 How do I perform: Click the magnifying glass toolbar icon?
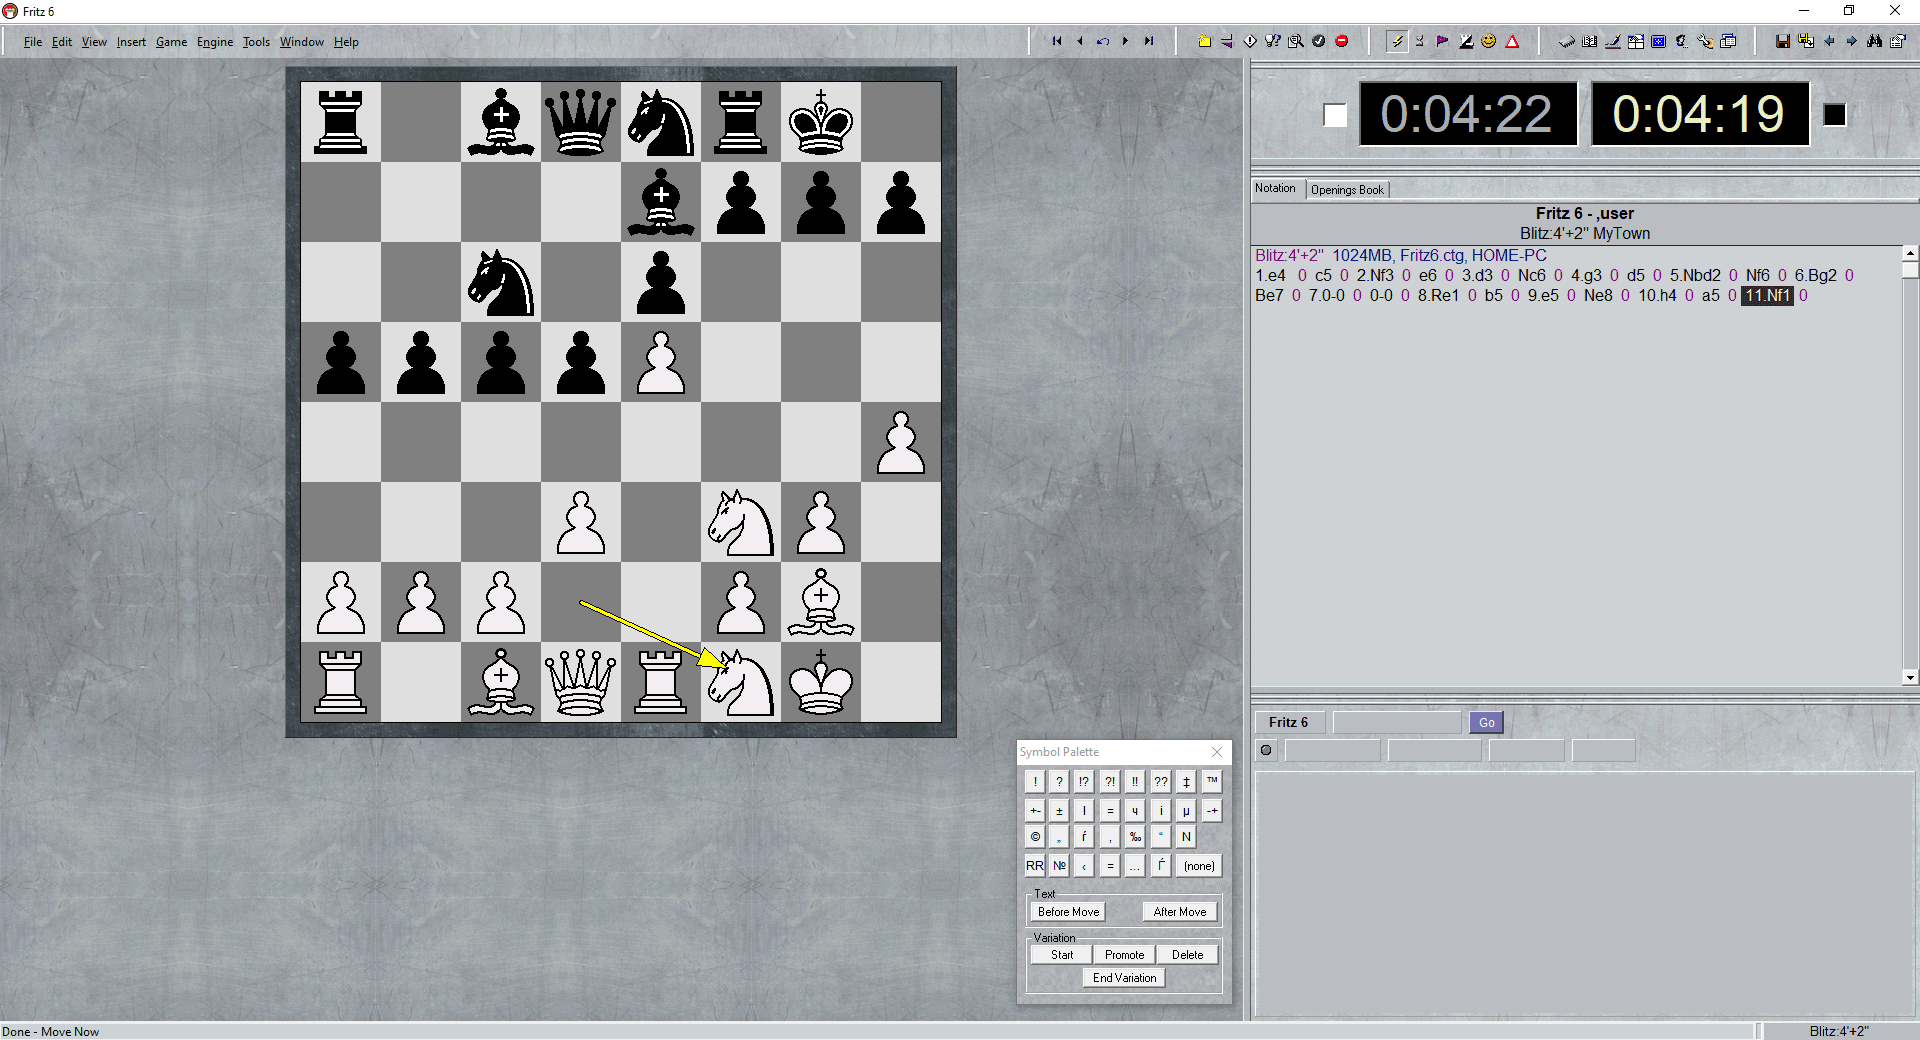1296,41
